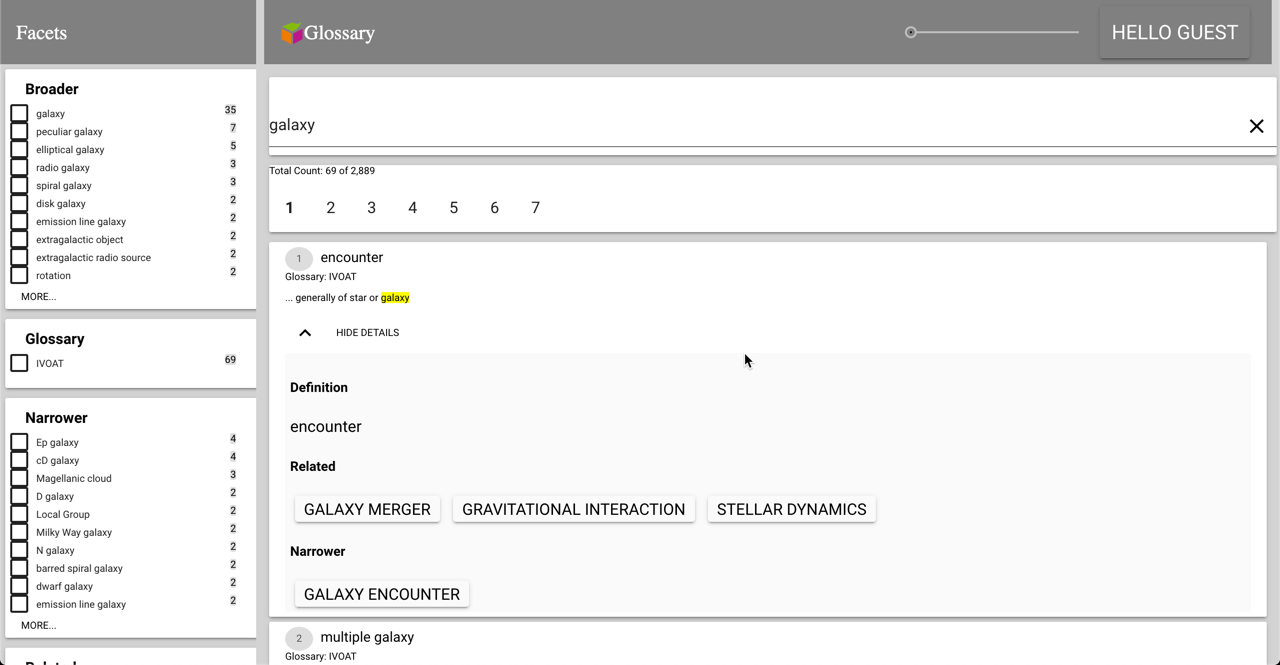Click the result number 2 badge
The image size is (1280, 665).
(298, 638)
